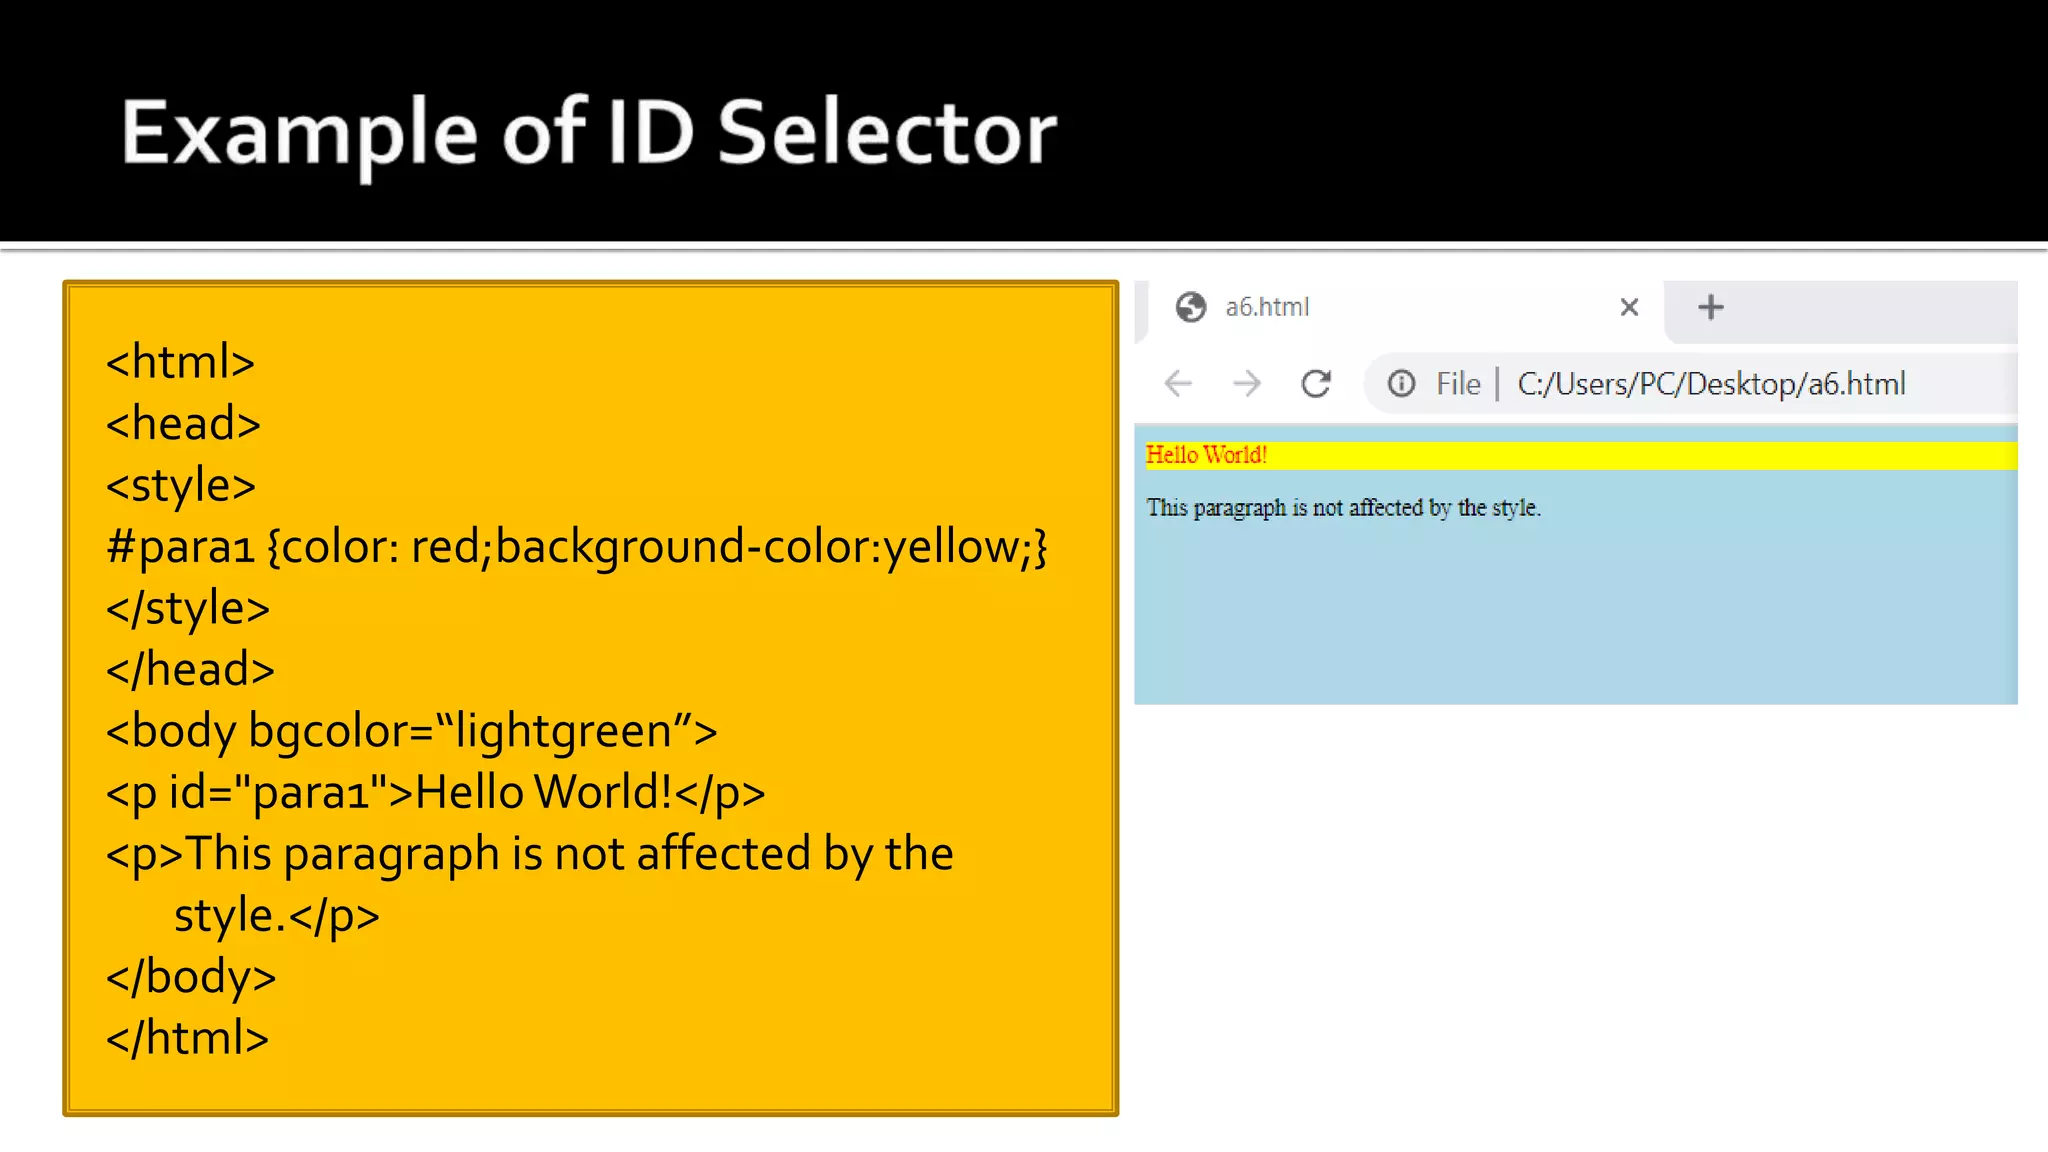The height and width of the screenshot is (1152, 2048).
Task: Open a new browser tab with plus
Action: (1711, 307)
